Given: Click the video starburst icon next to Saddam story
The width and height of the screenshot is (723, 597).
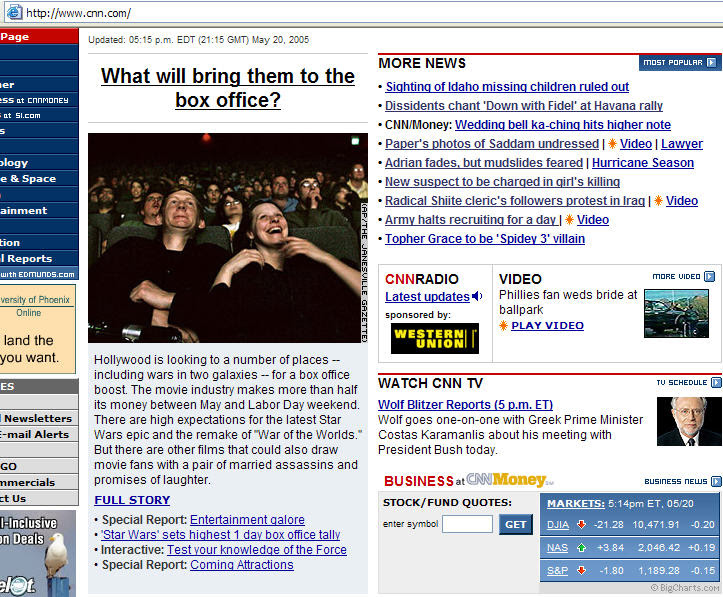Looking at the screenshot, I should 612,144.
